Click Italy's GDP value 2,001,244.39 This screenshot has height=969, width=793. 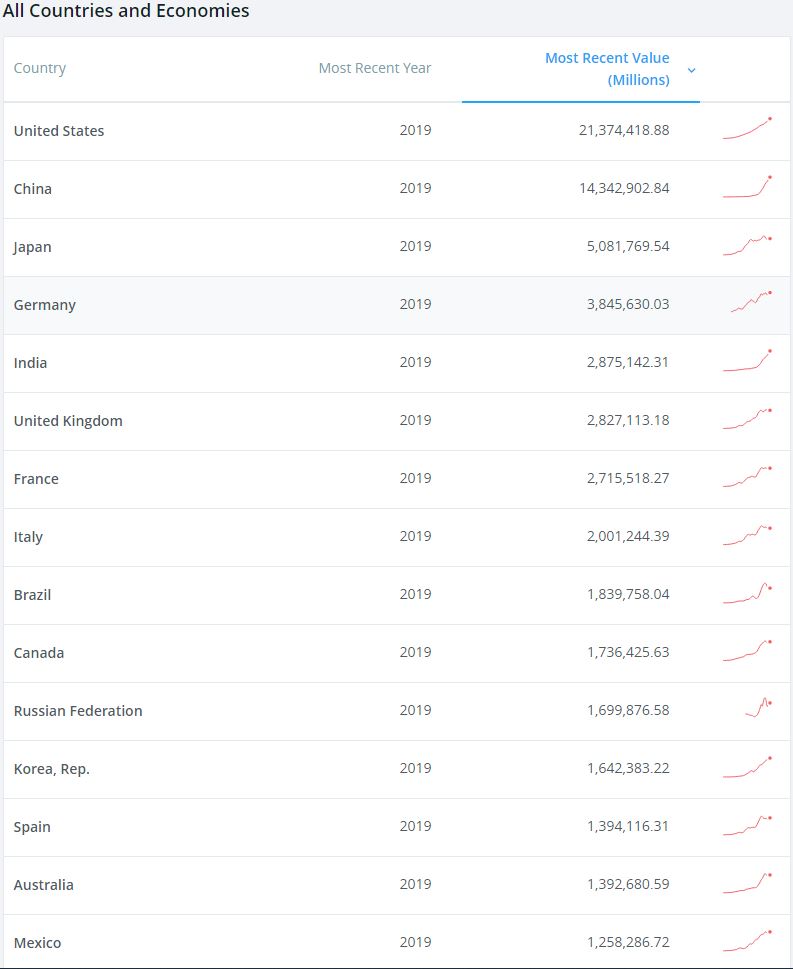click(628, 536)
